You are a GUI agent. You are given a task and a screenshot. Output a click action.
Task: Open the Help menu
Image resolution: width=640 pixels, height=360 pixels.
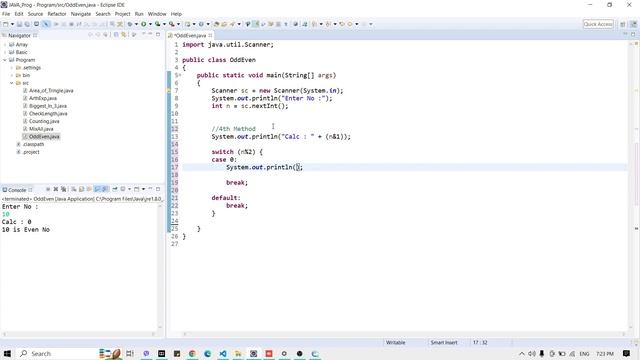pyautogui.click(x=176, y=14)
